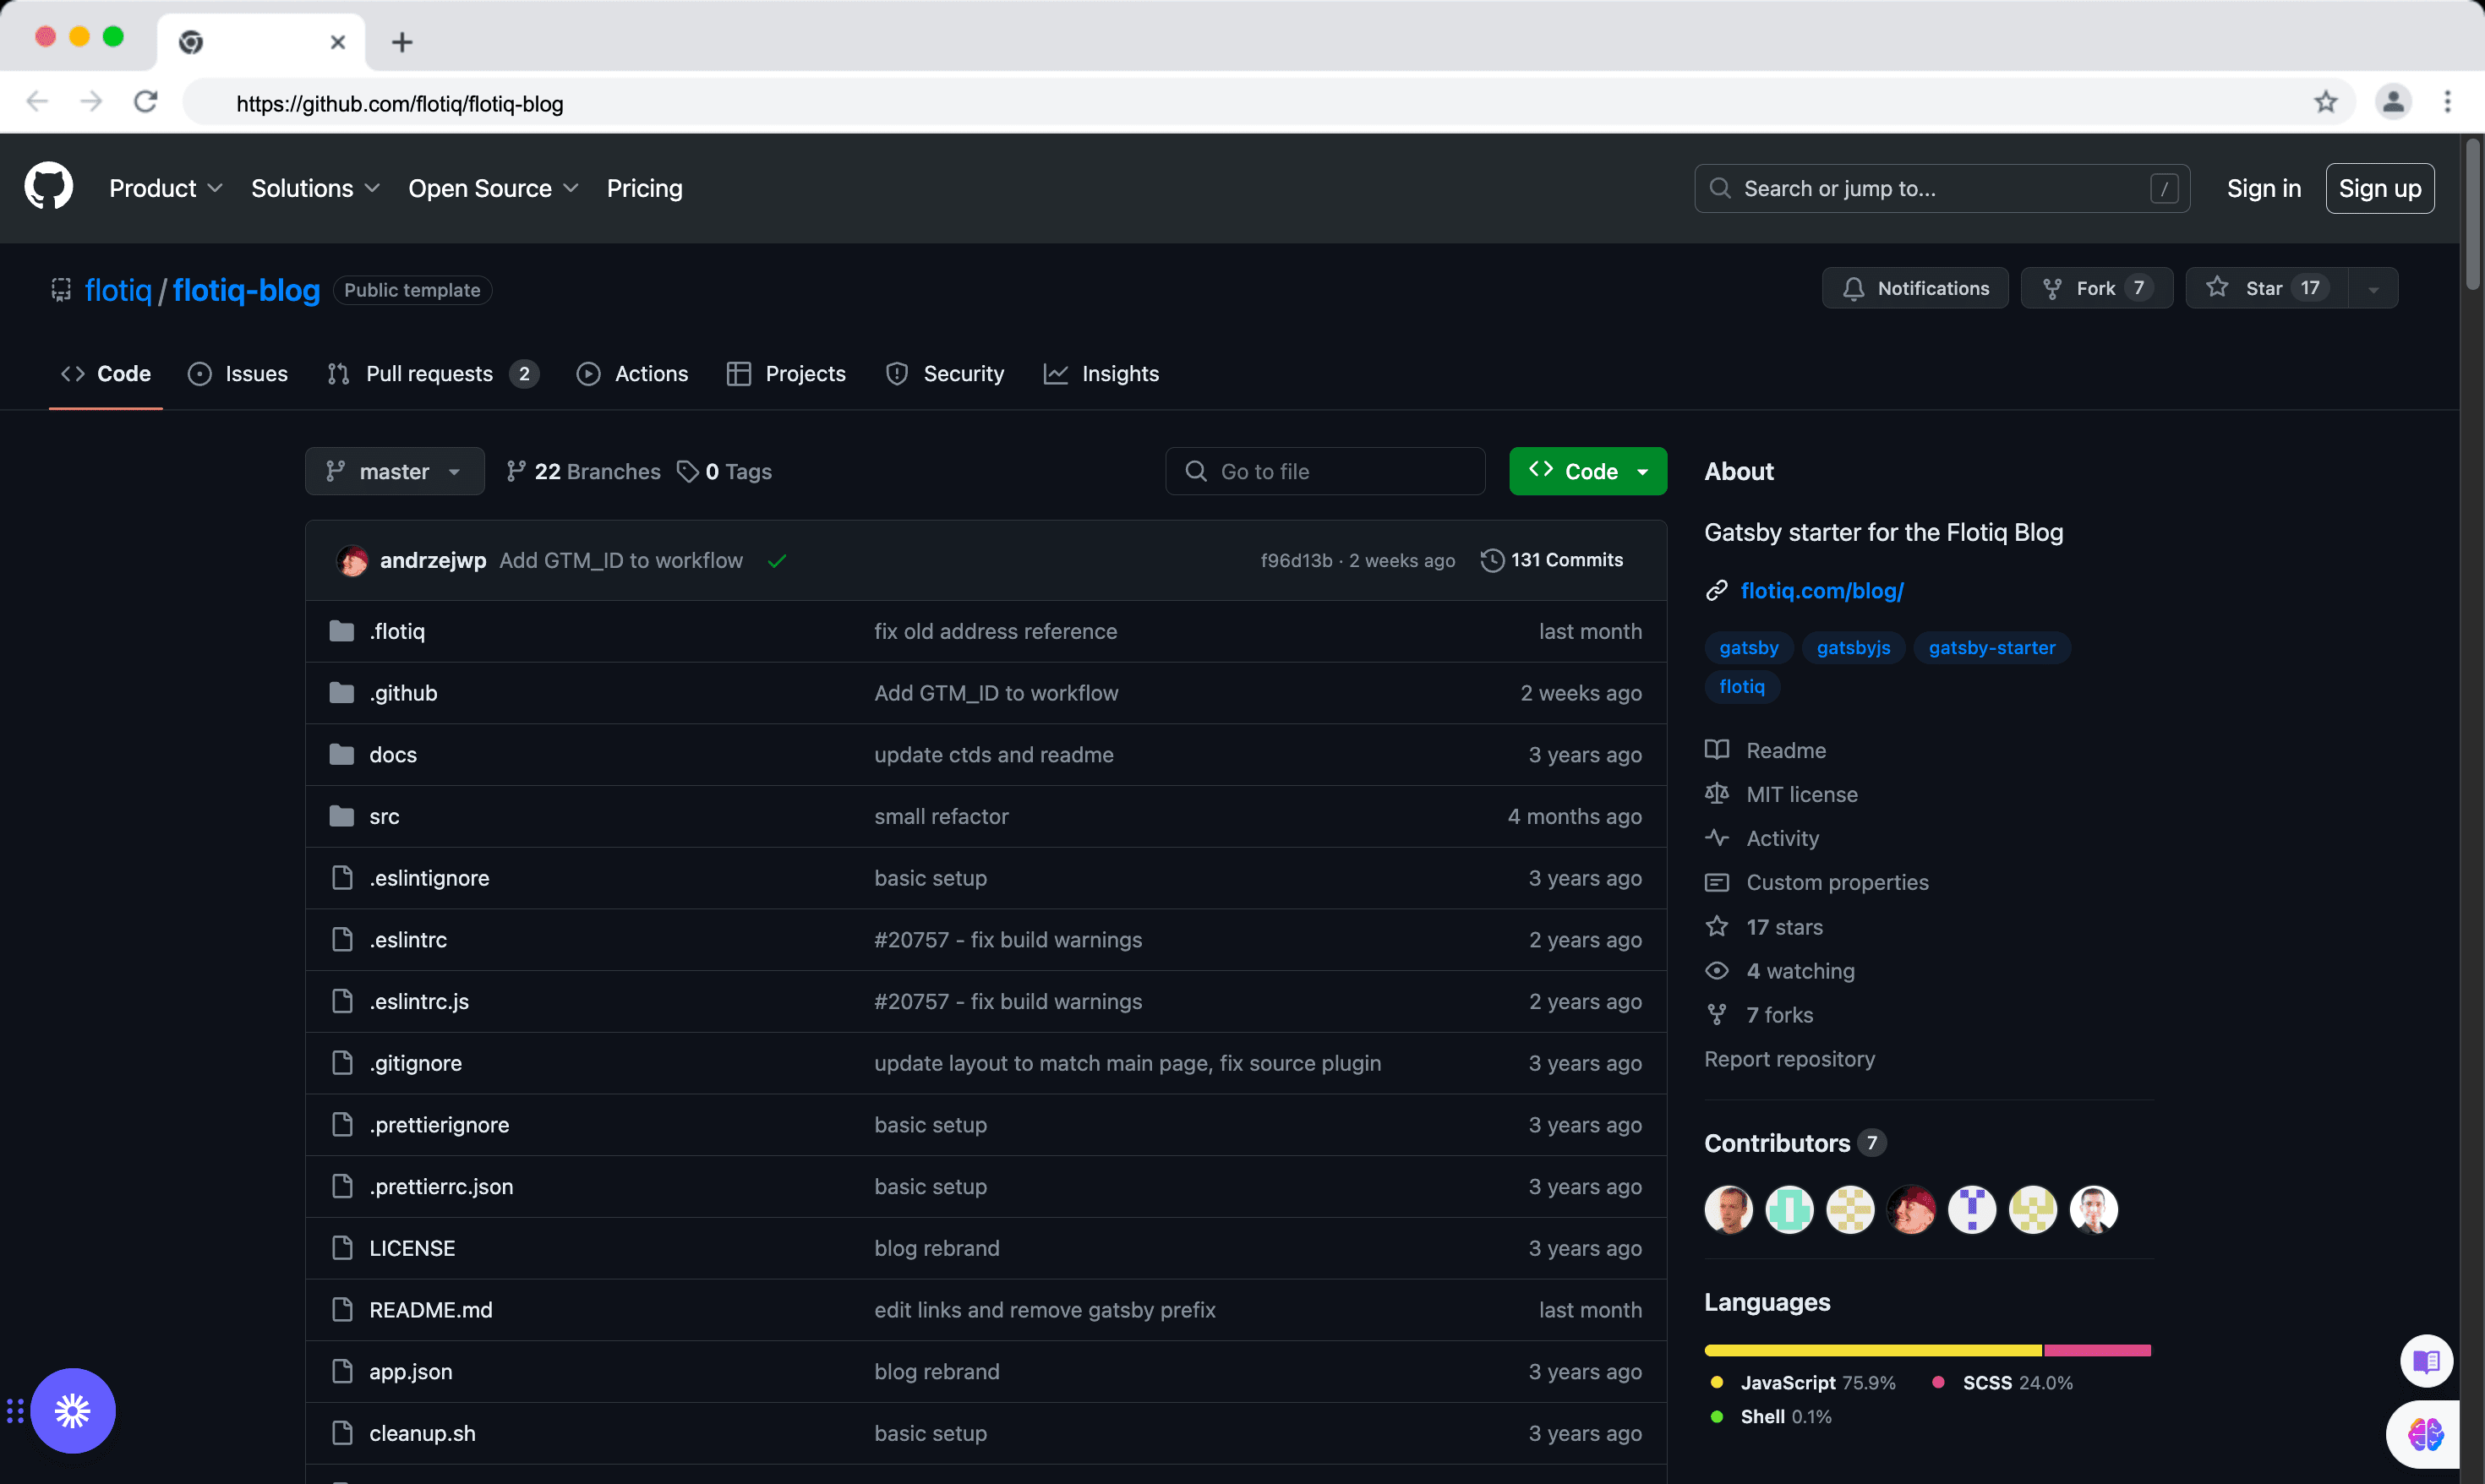Click the page vertical scrollbar
This screenshot has height=1484, width=2485.
[2473, 215]
